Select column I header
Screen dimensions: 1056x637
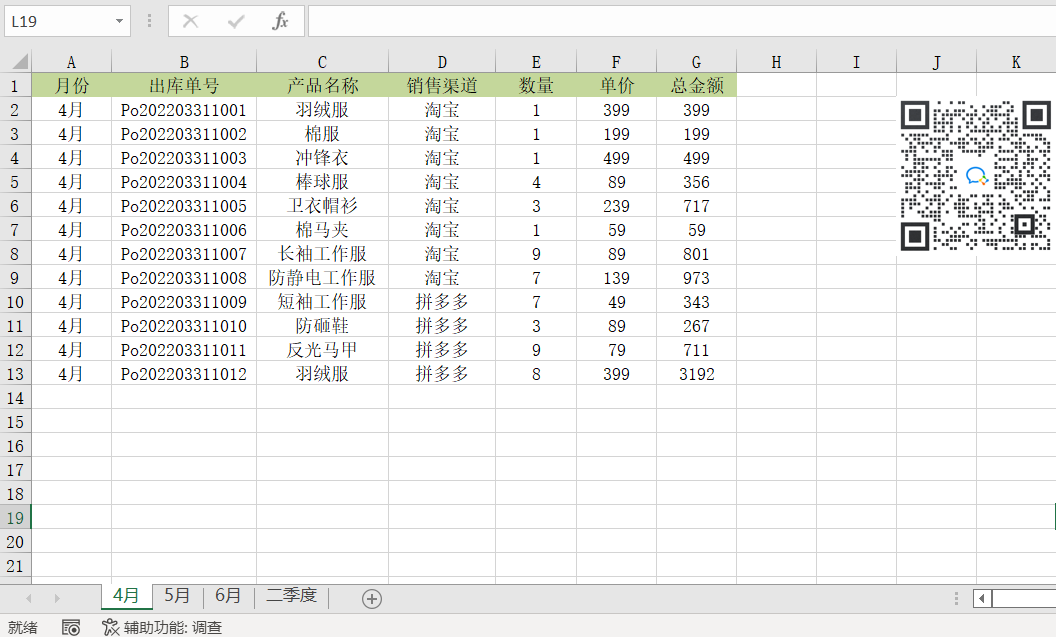857,62
